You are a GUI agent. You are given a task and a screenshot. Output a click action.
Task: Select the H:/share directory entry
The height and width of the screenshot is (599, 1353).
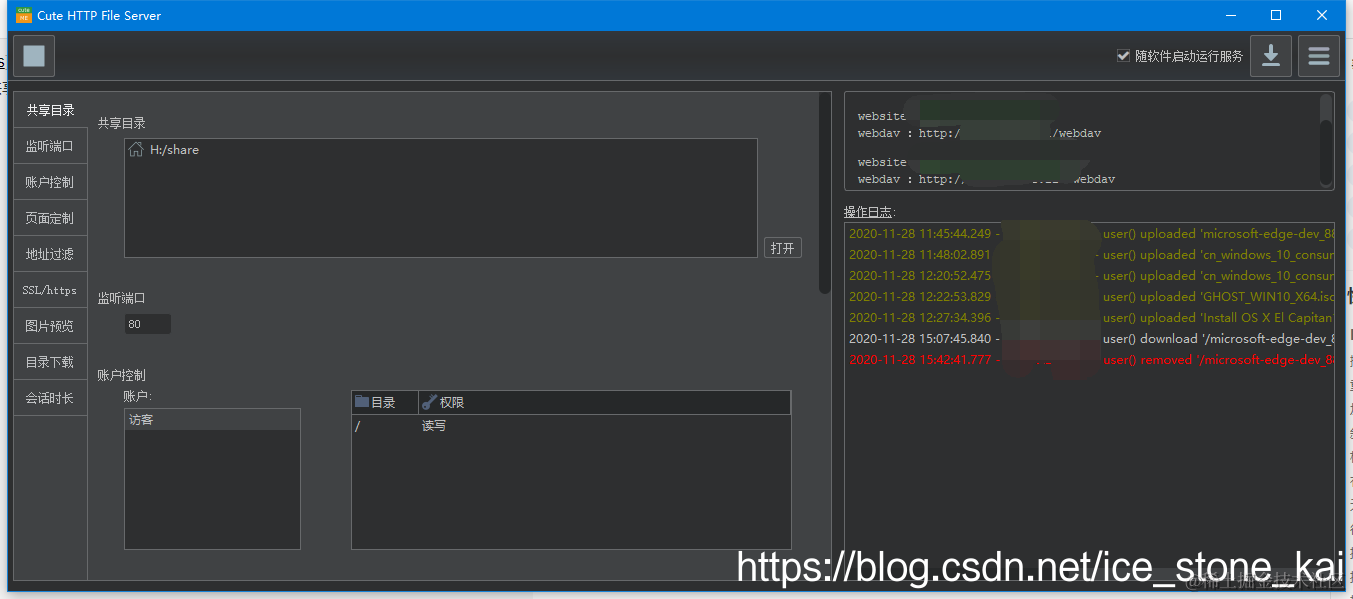point(441,149)
